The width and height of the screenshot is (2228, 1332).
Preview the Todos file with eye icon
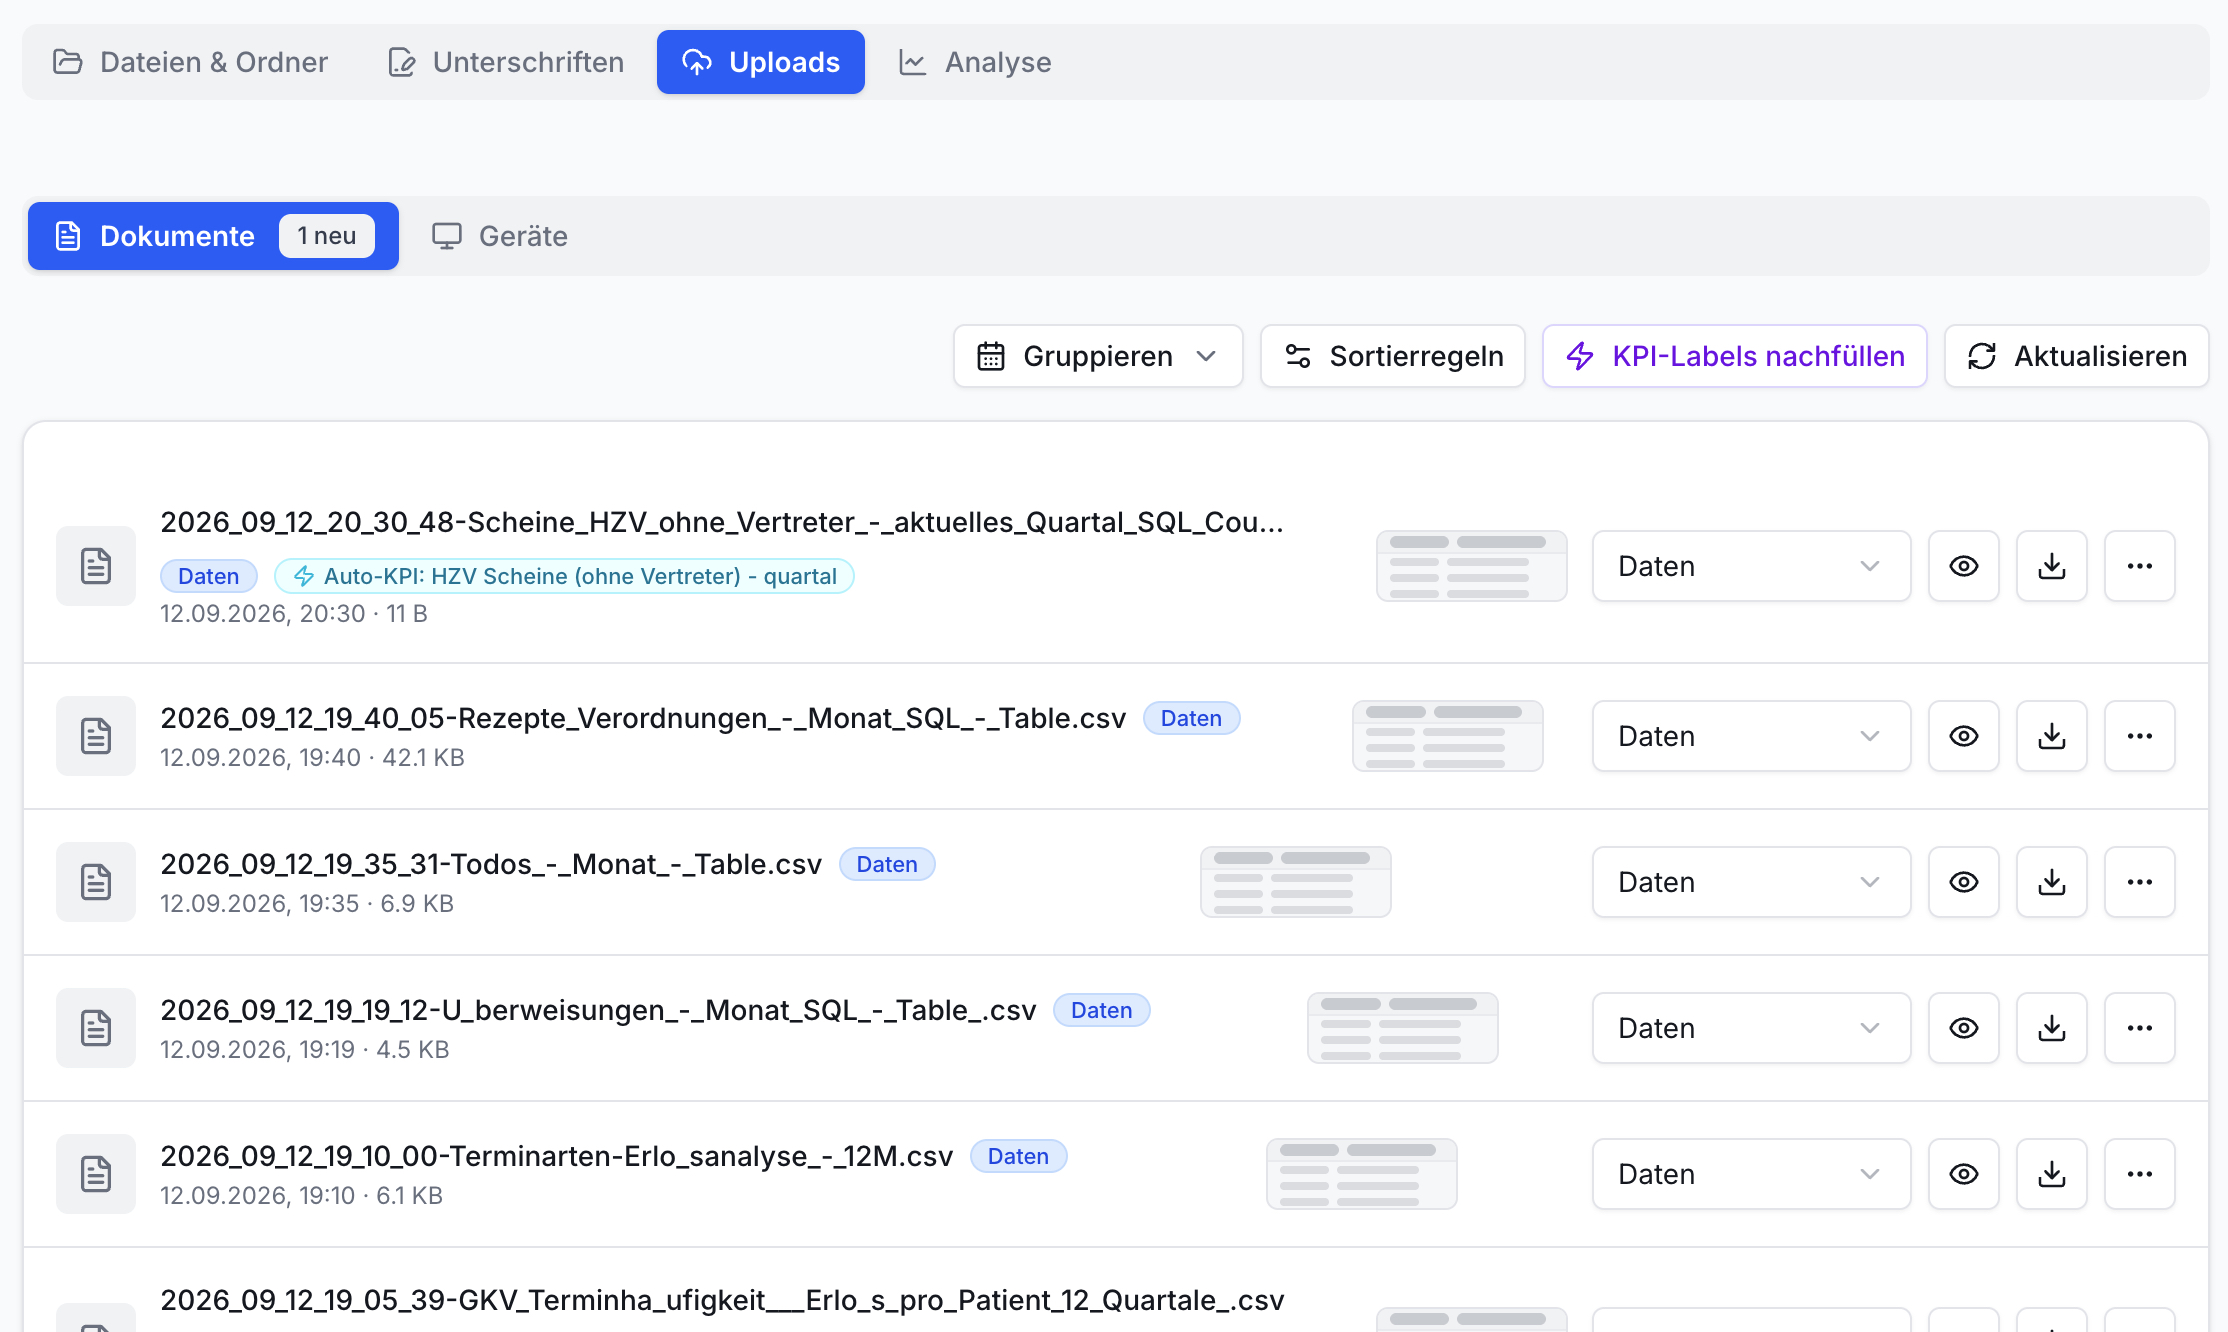(x=1963, y=882)
